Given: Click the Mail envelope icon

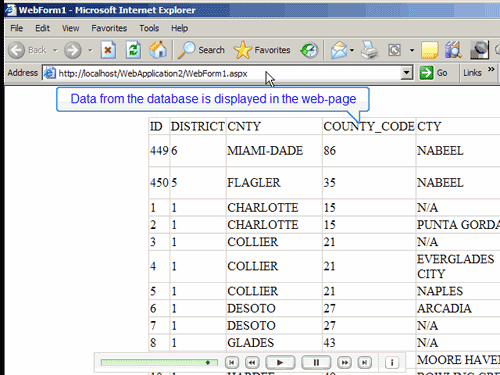Looking at the screenshot, I should pos(339,50).
